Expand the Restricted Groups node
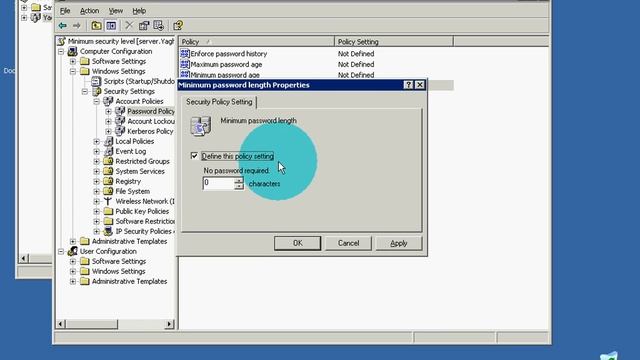Viewport: 640px width, 360px height. (x=96, y=161)
